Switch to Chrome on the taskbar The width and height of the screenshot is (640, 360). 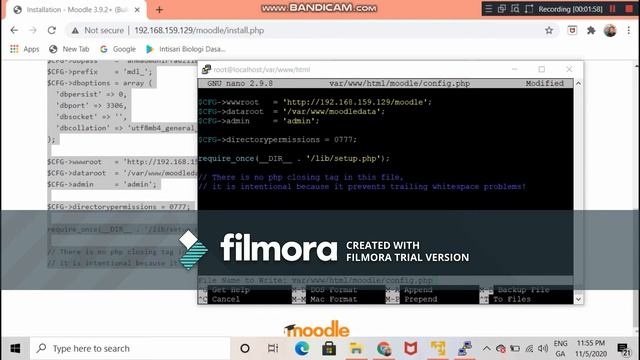(384, 349)
